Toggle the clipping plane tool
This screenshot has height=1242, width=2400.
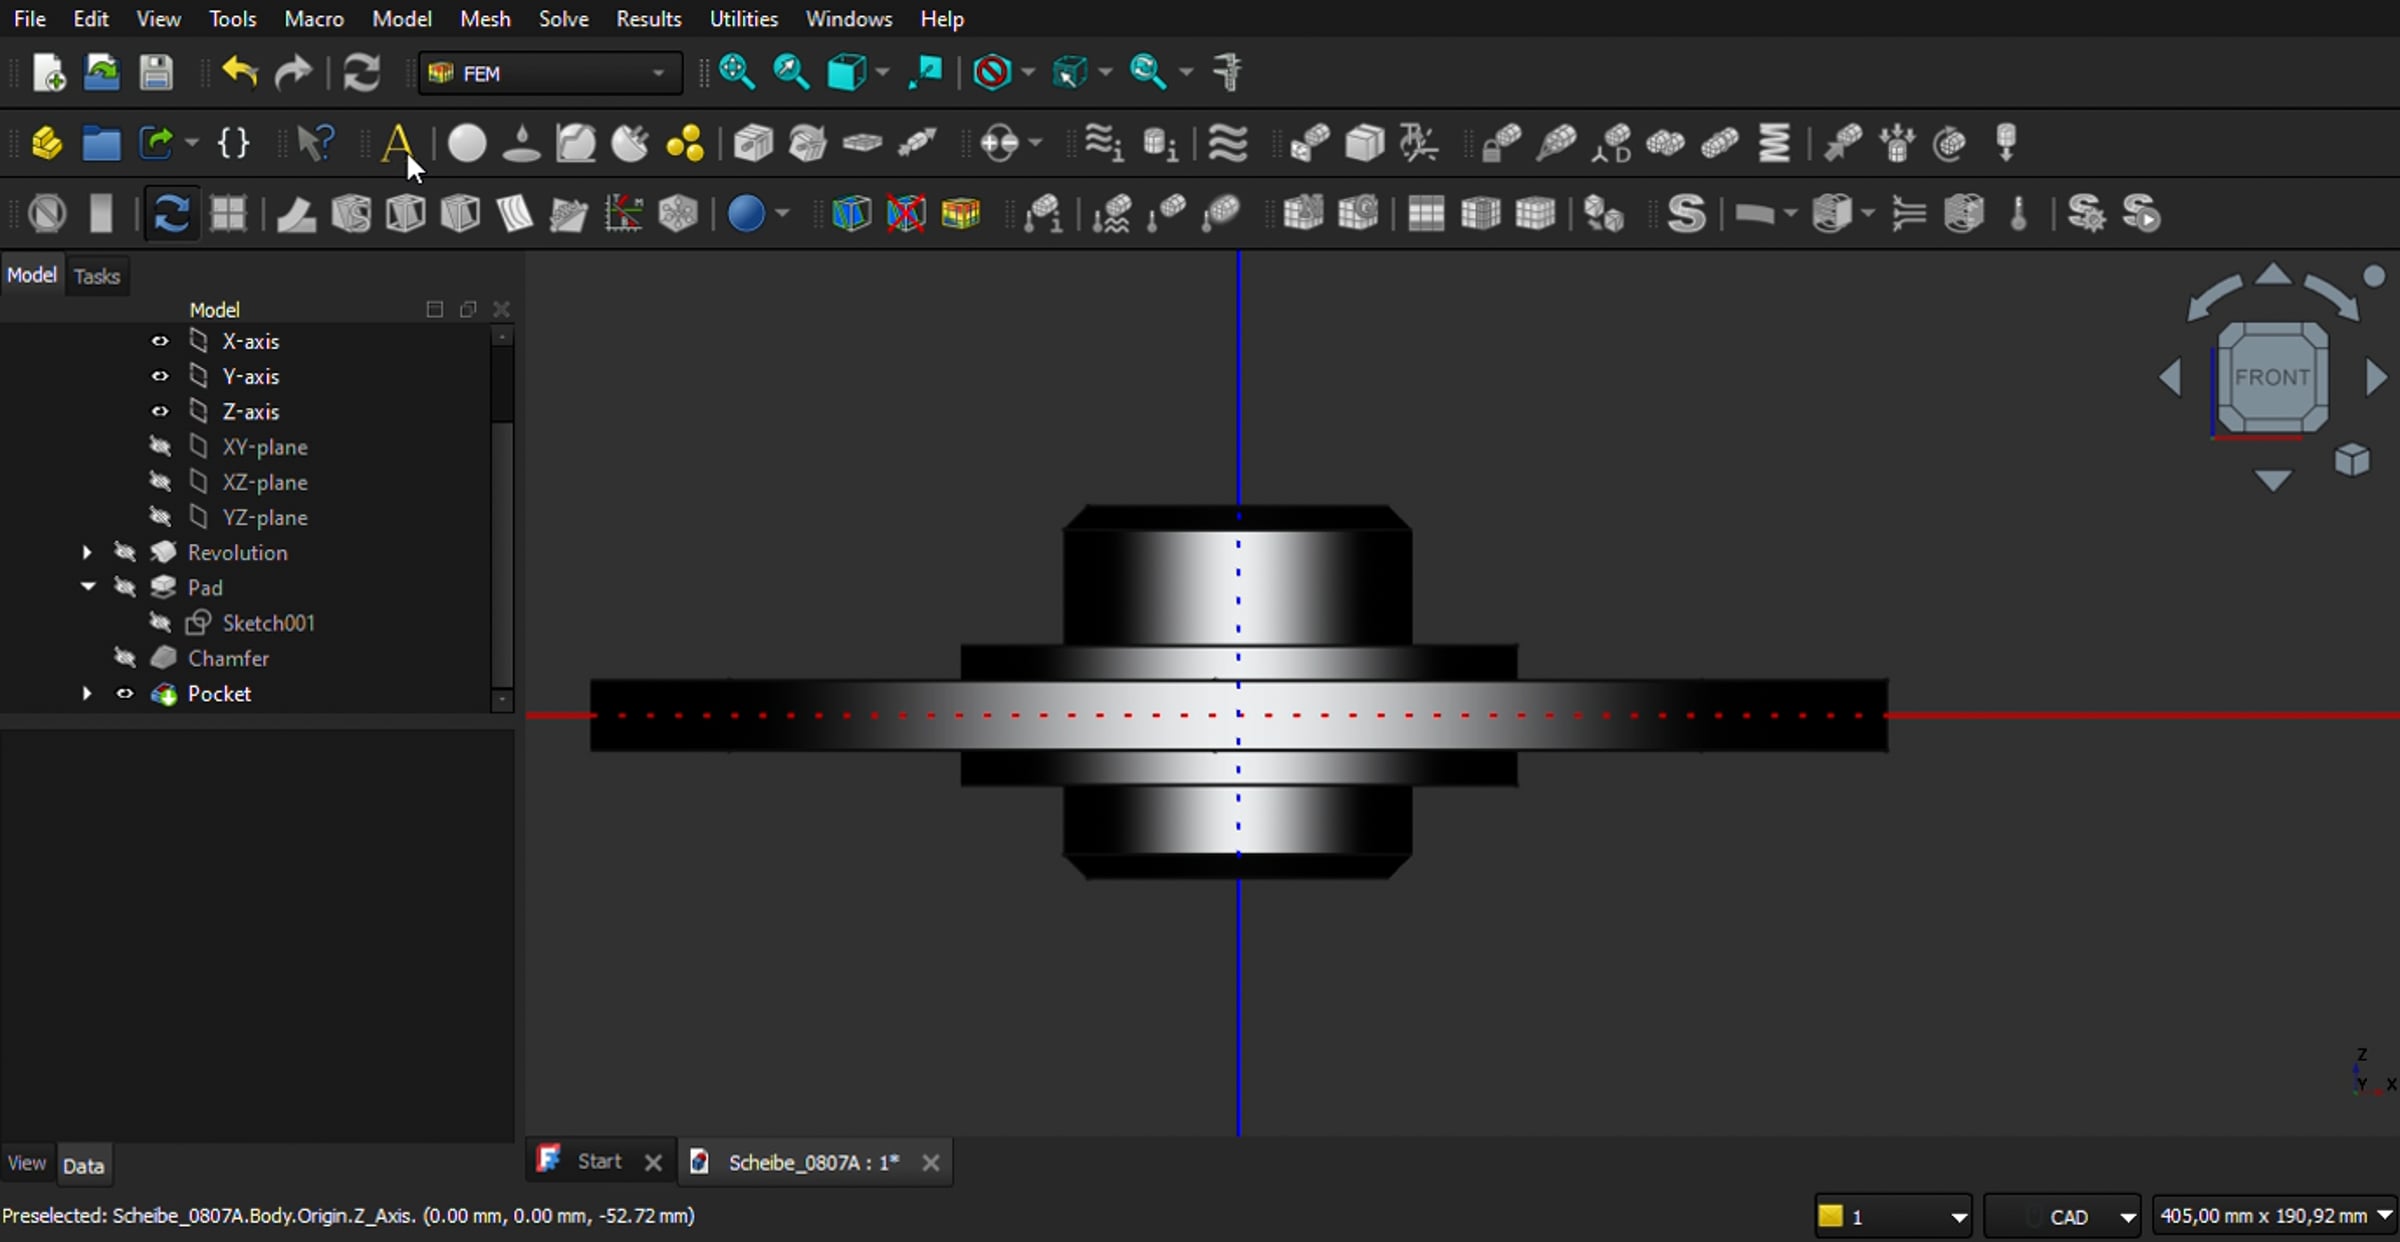[47, 213]
